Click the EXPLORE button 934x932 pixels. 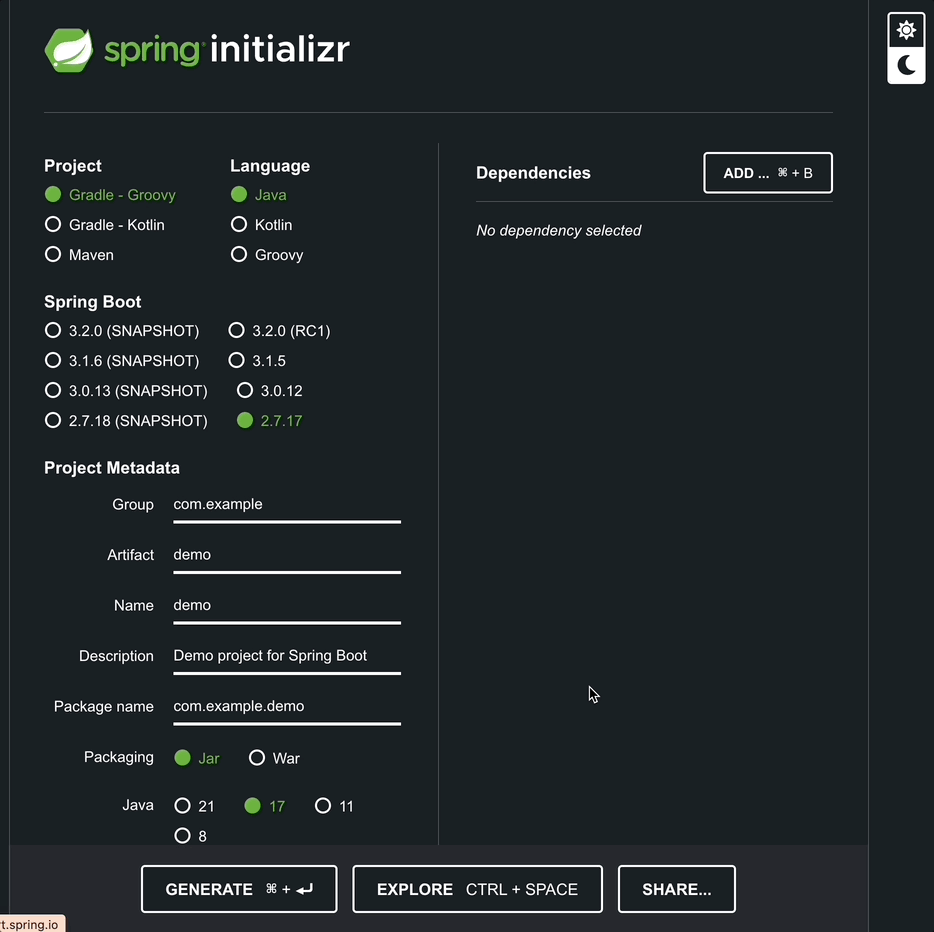(477, 889)
